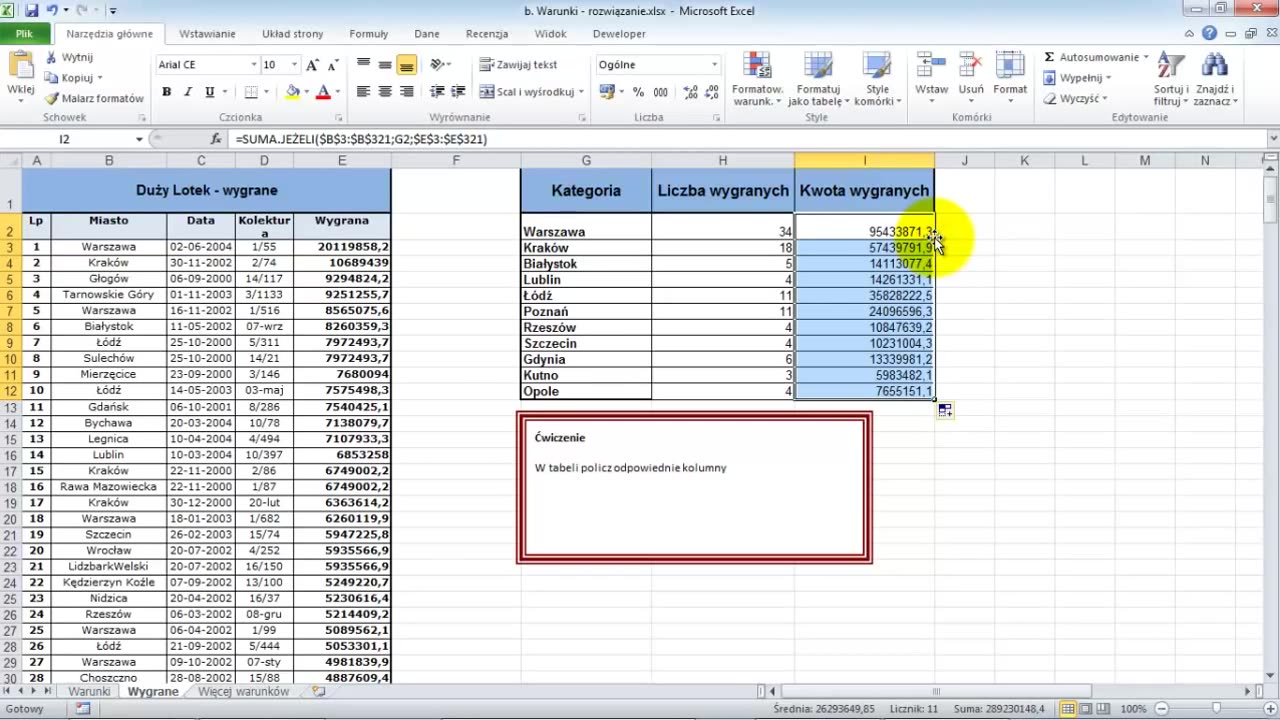Click the Usuń delete cells button
The image size is (1280, 720).
(x=971, y=78)
